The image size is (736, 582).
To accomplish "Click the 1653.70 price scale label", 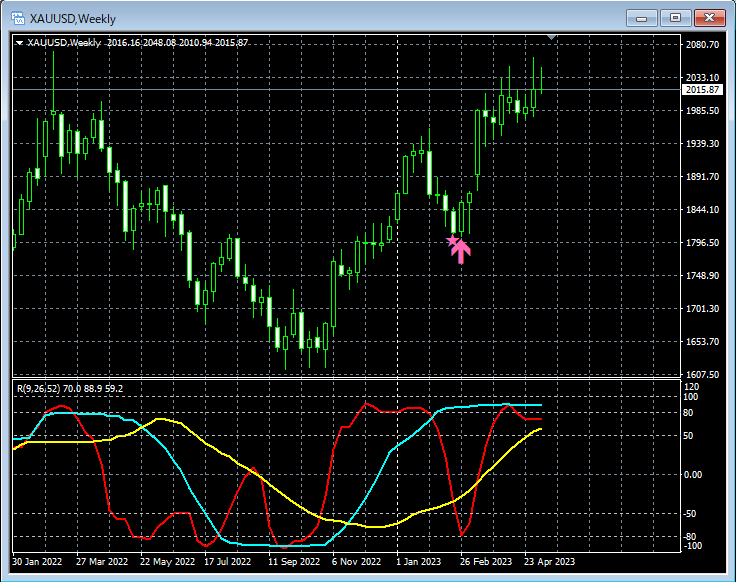I will point(702,342).
